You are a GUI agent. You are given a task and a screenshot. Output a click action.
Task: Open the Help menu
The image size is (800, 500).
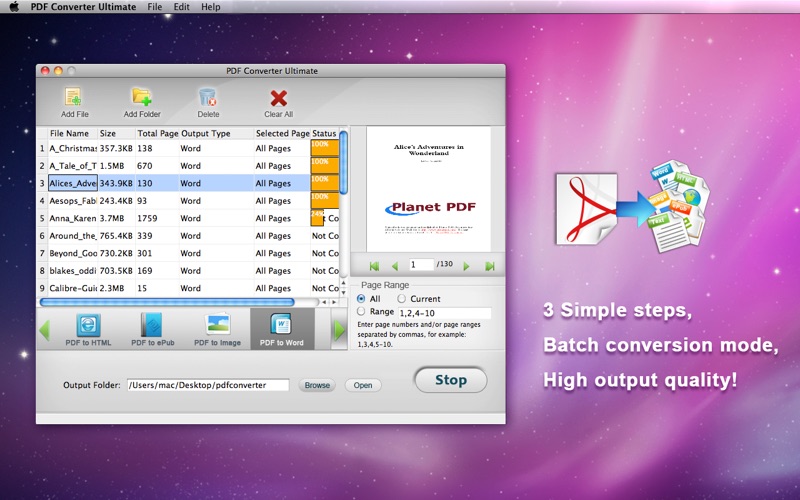pos(211,7)
